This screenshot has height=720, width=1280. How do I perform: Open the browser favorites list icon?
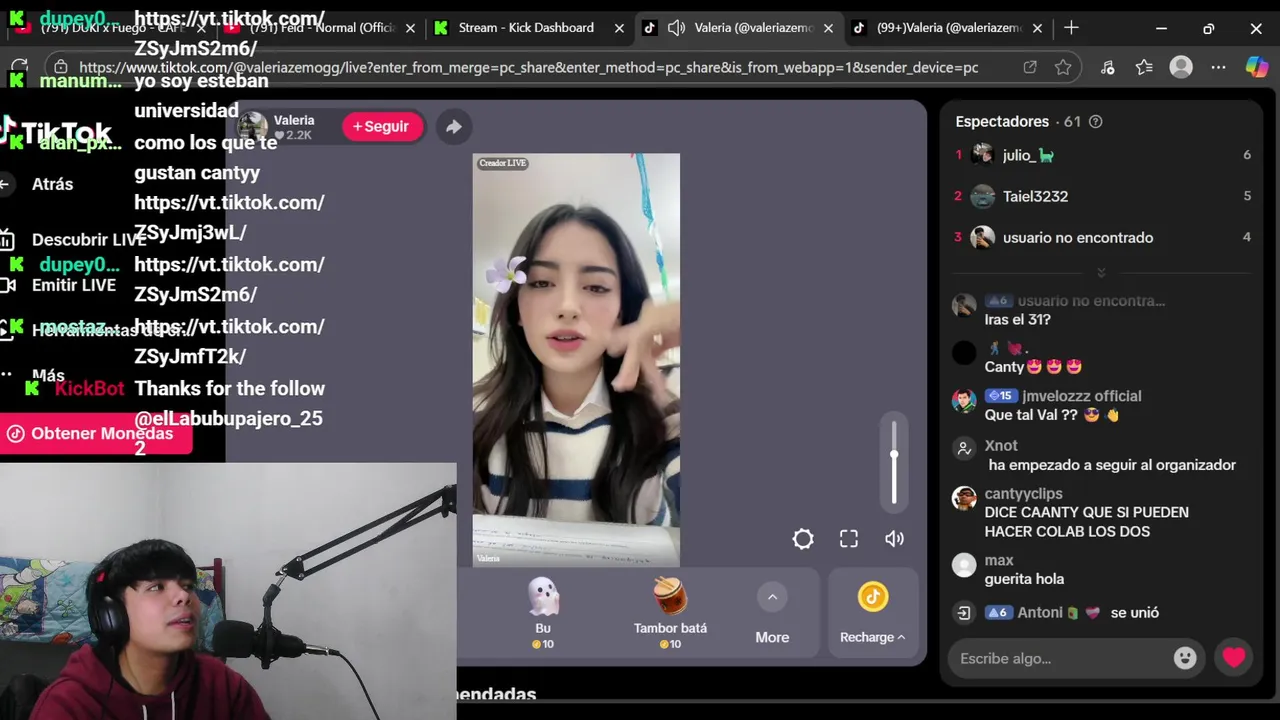point(1144,68)
